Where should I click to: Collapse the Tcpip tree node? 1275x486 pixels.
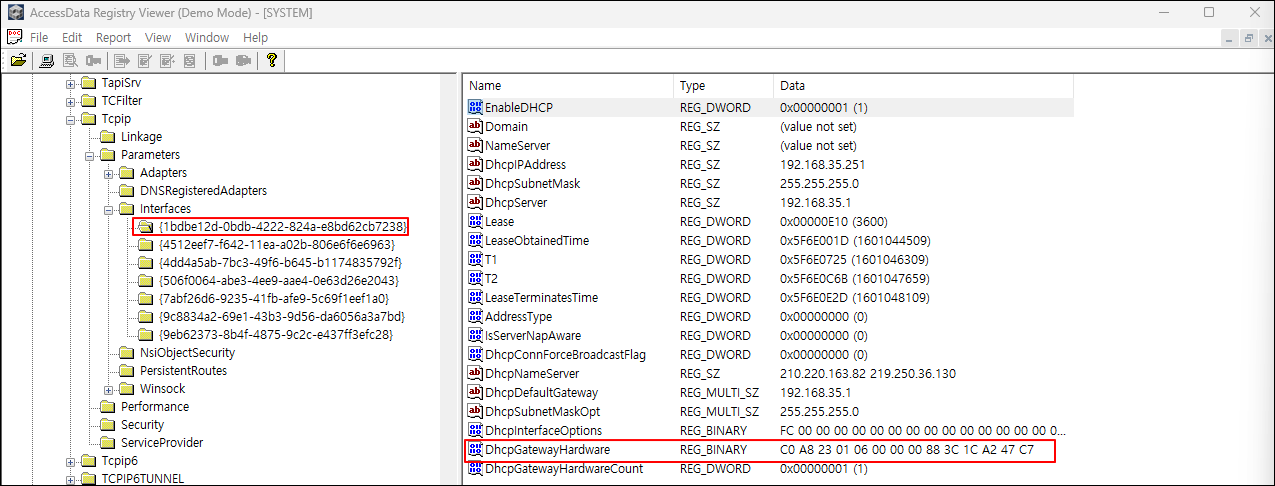[71, 119]
